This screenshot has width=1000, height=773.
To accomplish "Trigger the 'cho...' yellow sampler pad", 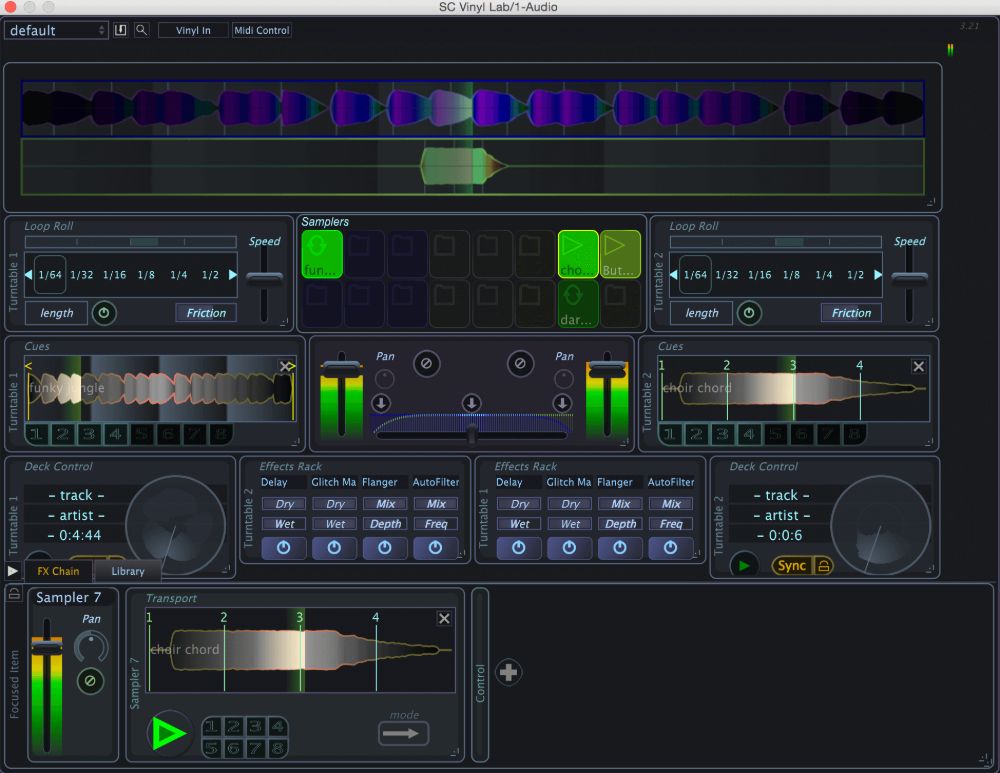I will (x=577, y=254).
